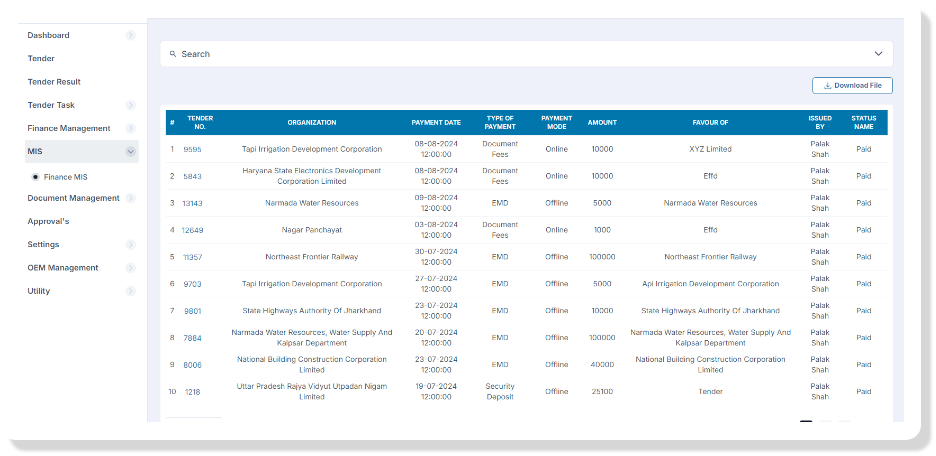
Task: Click the Download File button
Action: point(852,86)
